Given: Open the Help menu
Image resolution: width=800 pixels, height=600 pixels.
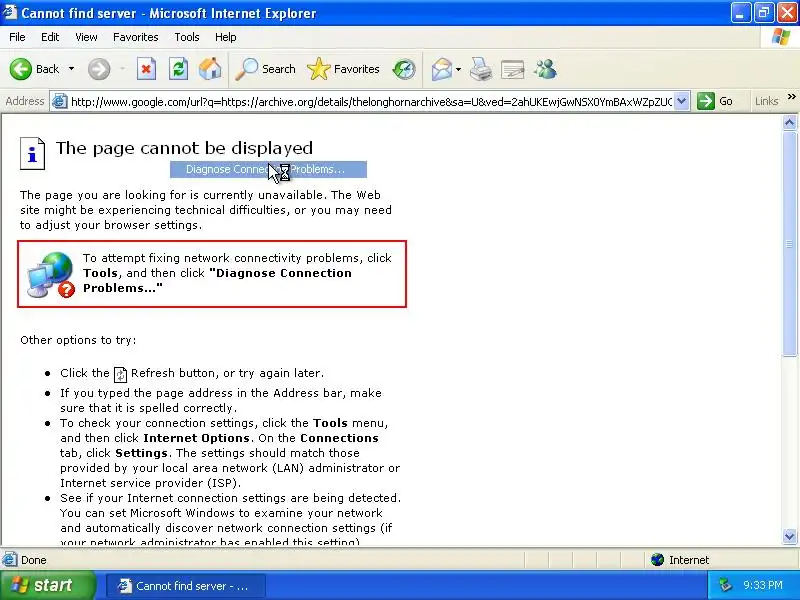Looking at the screenshot, I should click(226, 37).
